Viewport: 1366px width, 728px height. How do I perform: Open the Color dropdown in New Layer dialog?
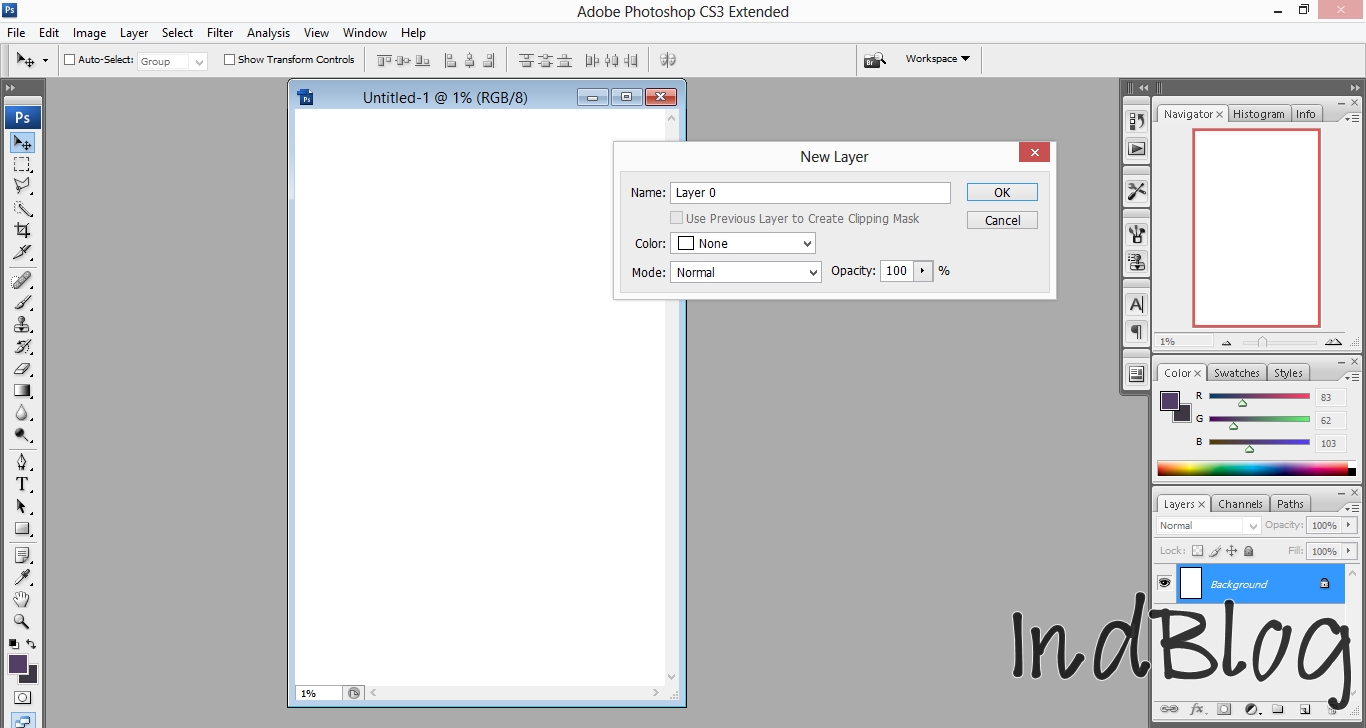tap(743, 243)
